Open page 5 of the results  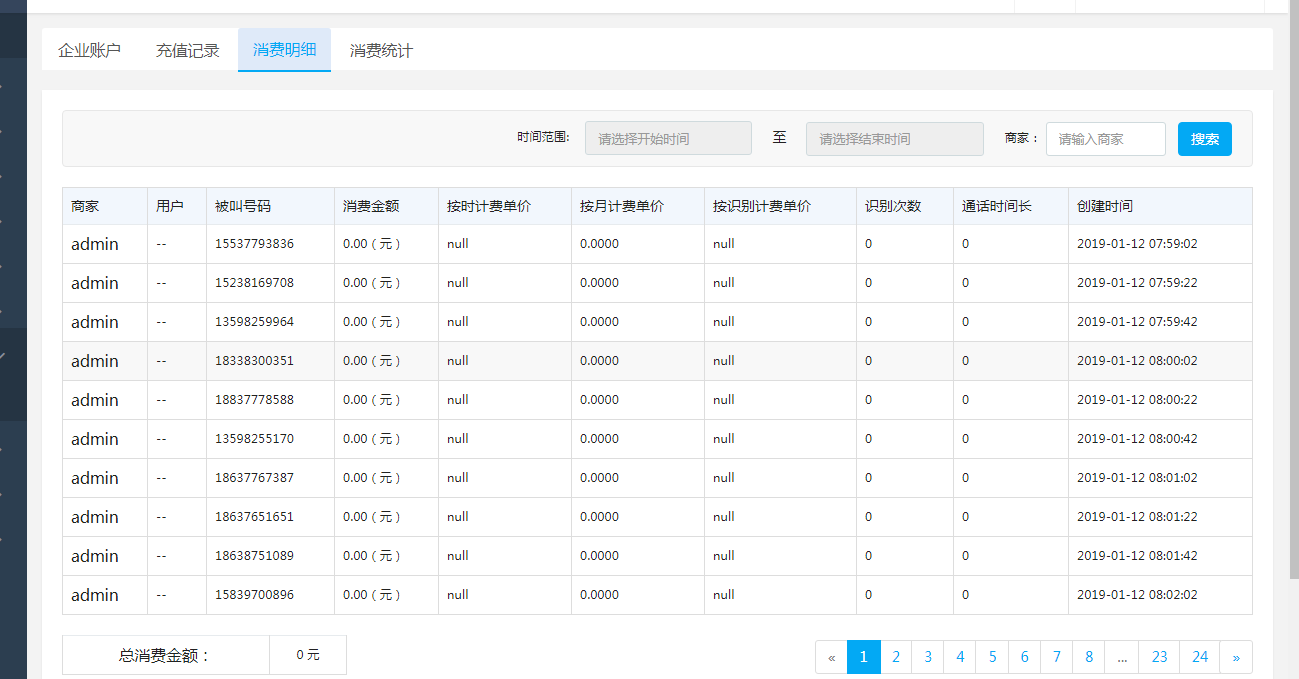pos(992,657)
